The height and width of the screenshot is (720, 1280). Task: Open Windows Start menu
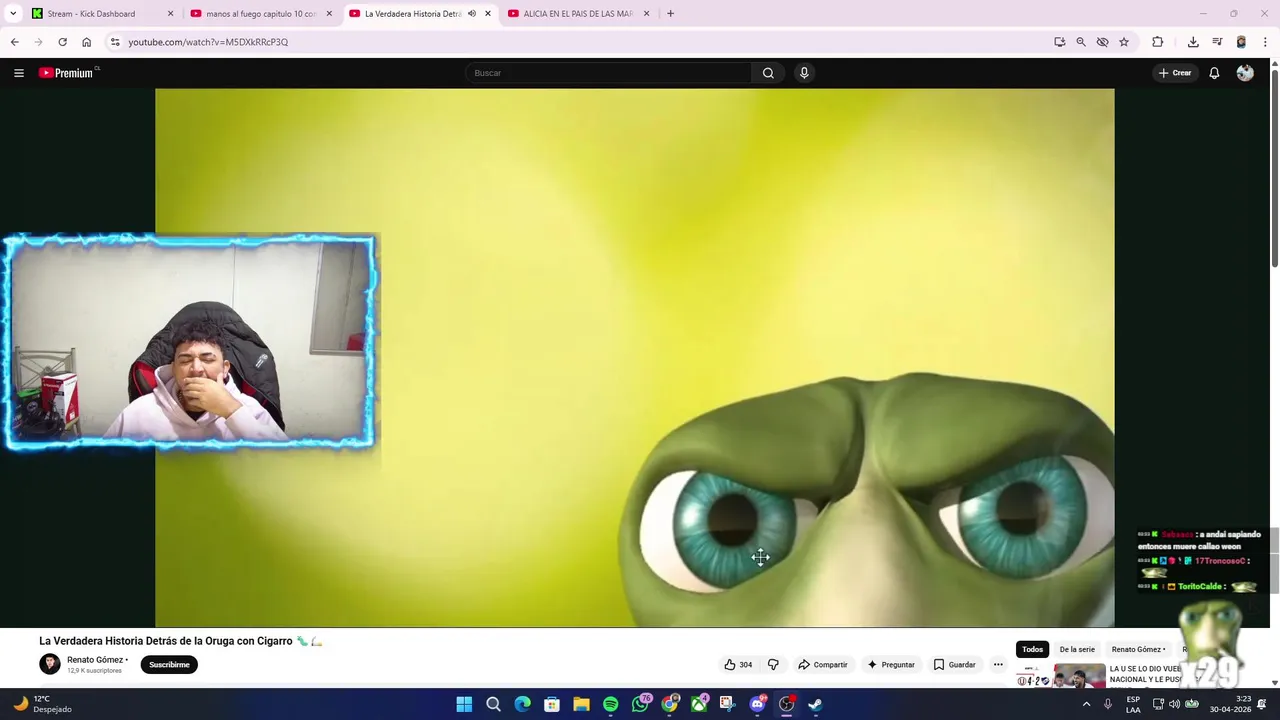[x=464, y=704]
